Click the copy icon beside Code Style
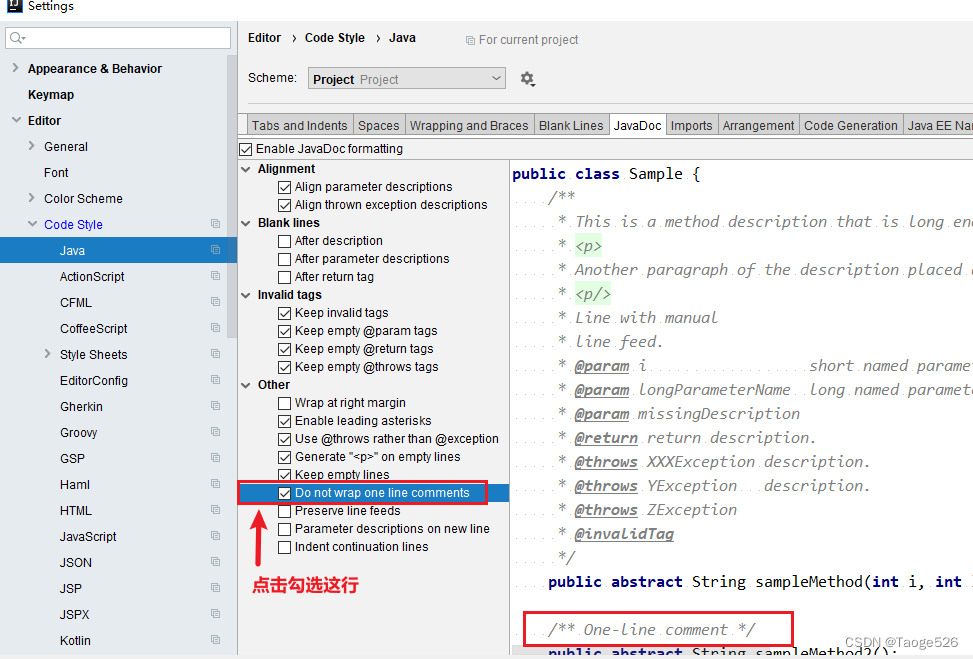973x659 pixels. click(x=215, y=223)
